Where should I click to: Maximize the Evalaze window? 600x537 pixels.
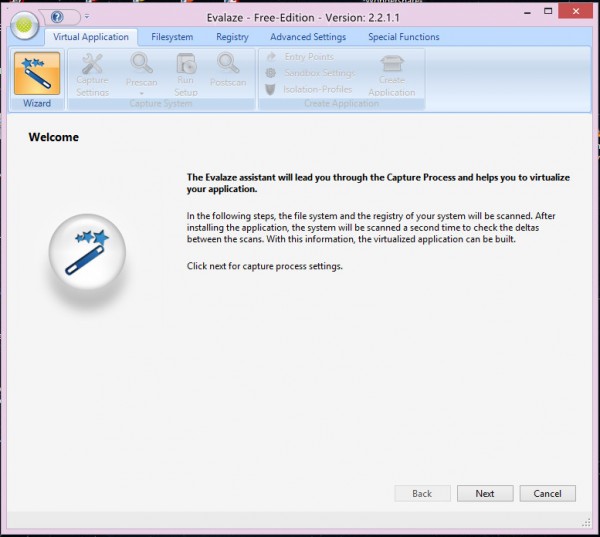(x=548, y=11)
